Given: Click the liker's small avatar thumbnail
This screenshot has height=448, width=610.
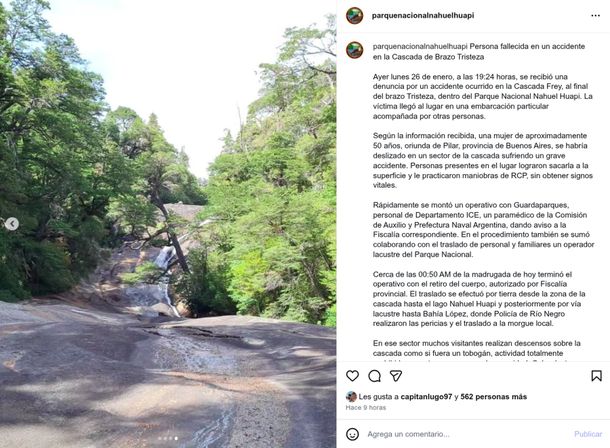Looking at the screenshot, I should (x=351, y=397).
